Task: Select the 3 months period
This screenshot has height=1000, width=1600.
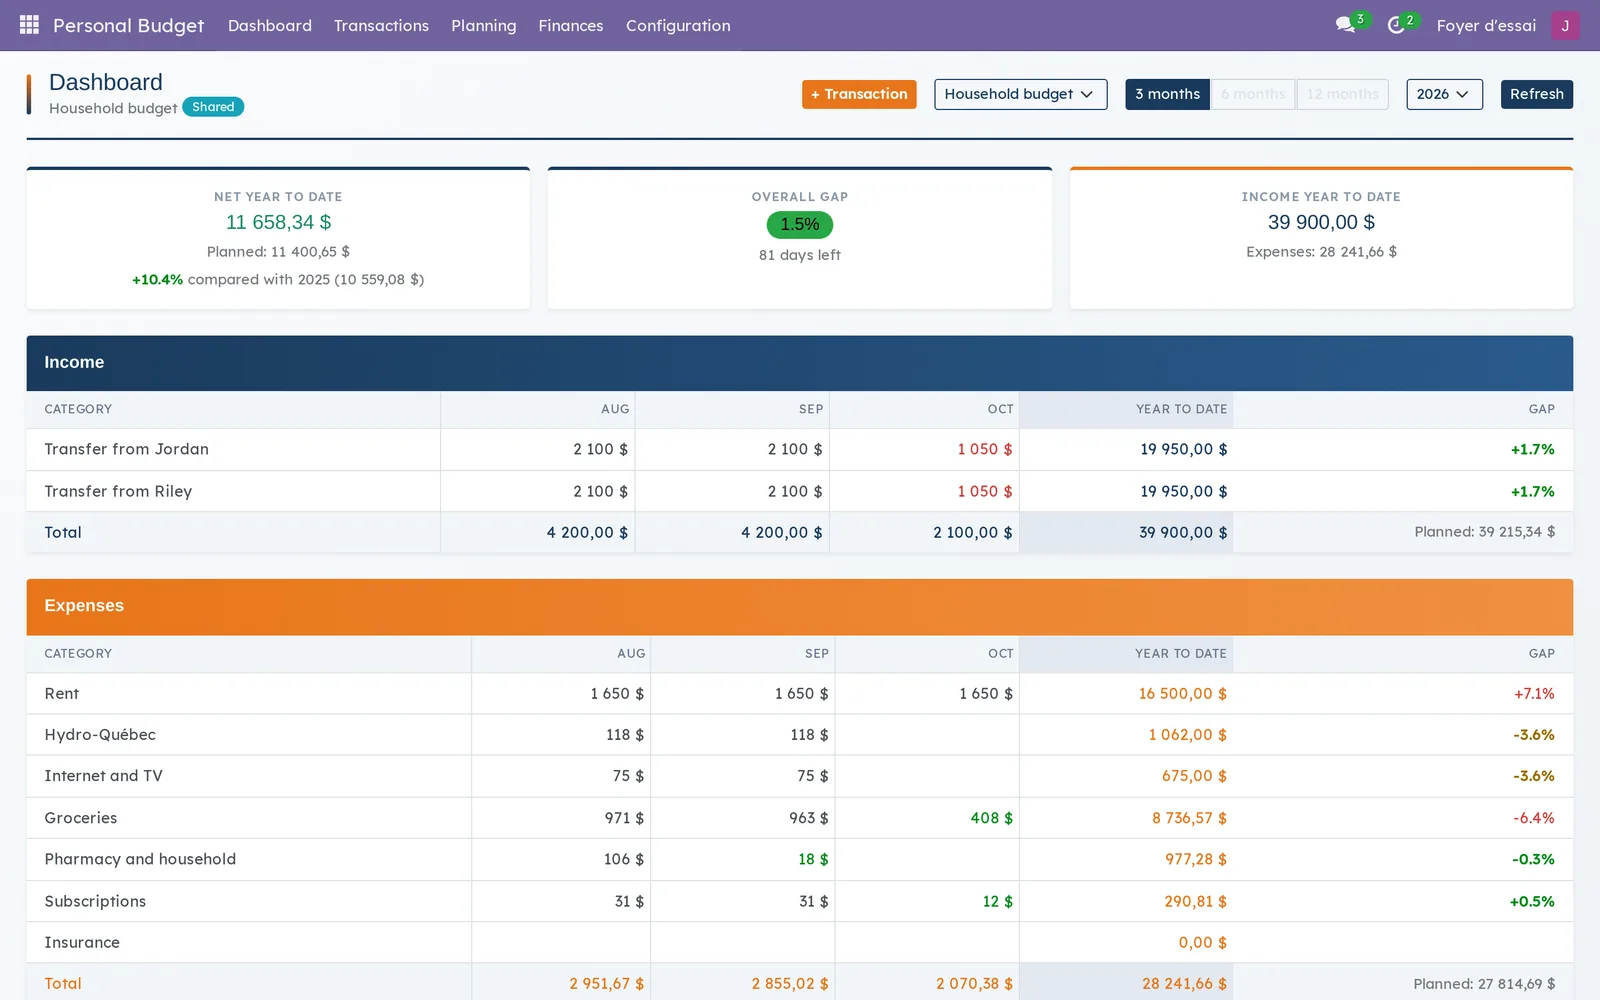Action: (1167, 94)
